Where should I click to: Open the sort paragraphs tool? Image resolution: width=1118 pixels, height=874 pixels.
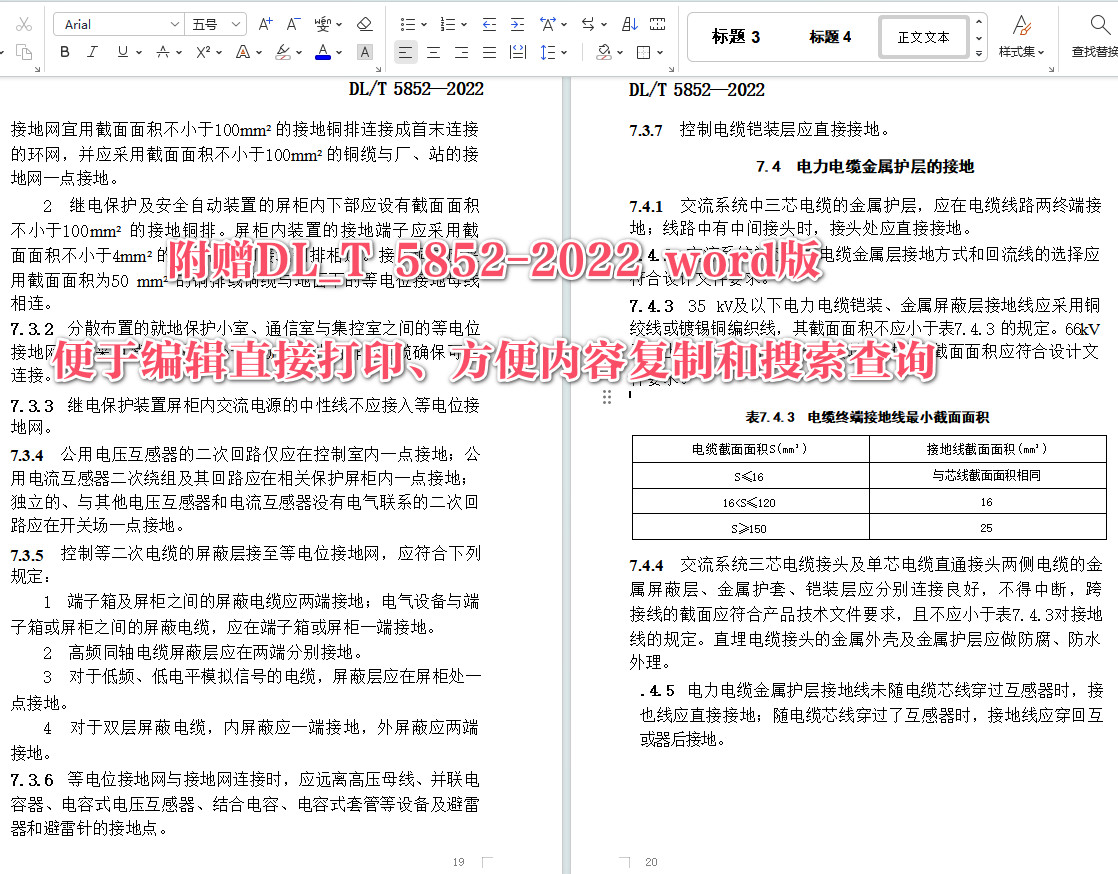click(x=630, y=24)
